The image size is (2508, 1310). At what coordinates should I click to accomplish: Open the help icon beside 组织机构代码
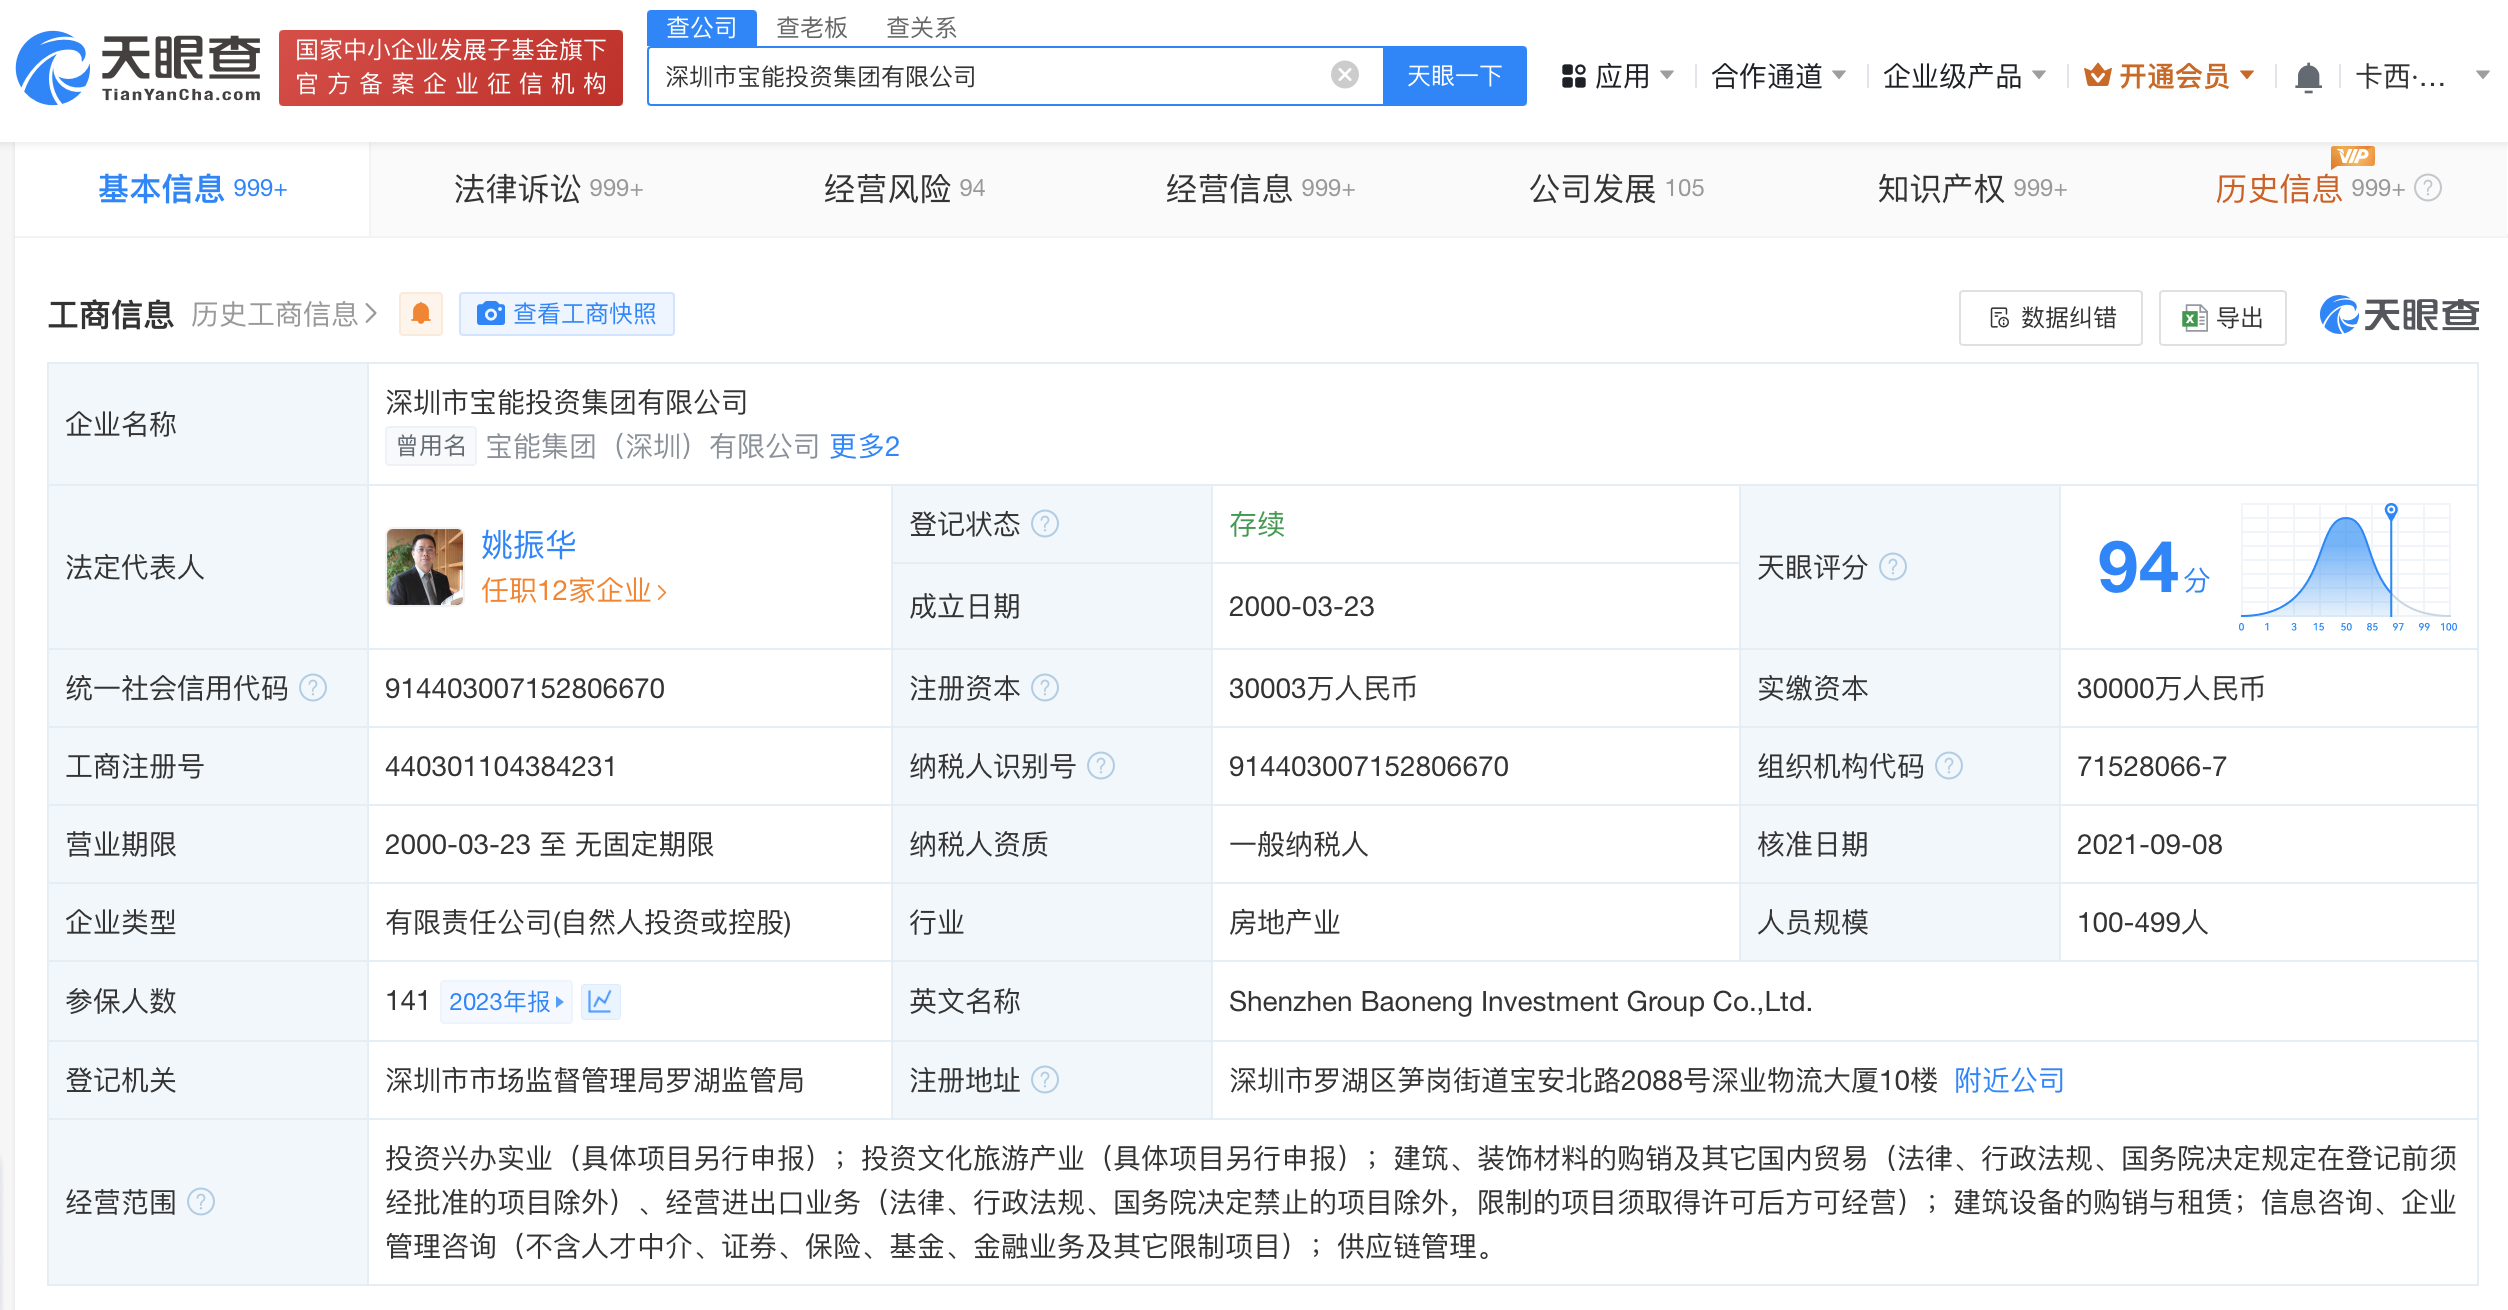(x=1949, y=766)
